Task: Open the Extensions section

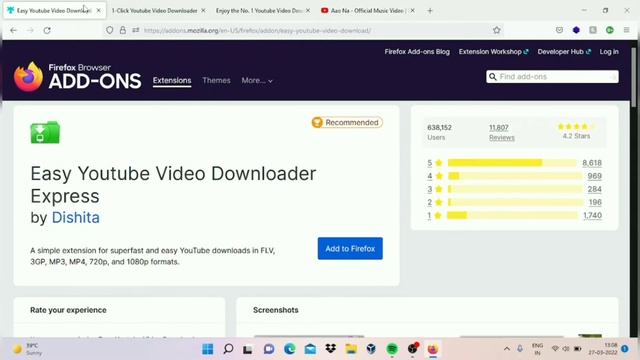Action: [x=172, y=80]
